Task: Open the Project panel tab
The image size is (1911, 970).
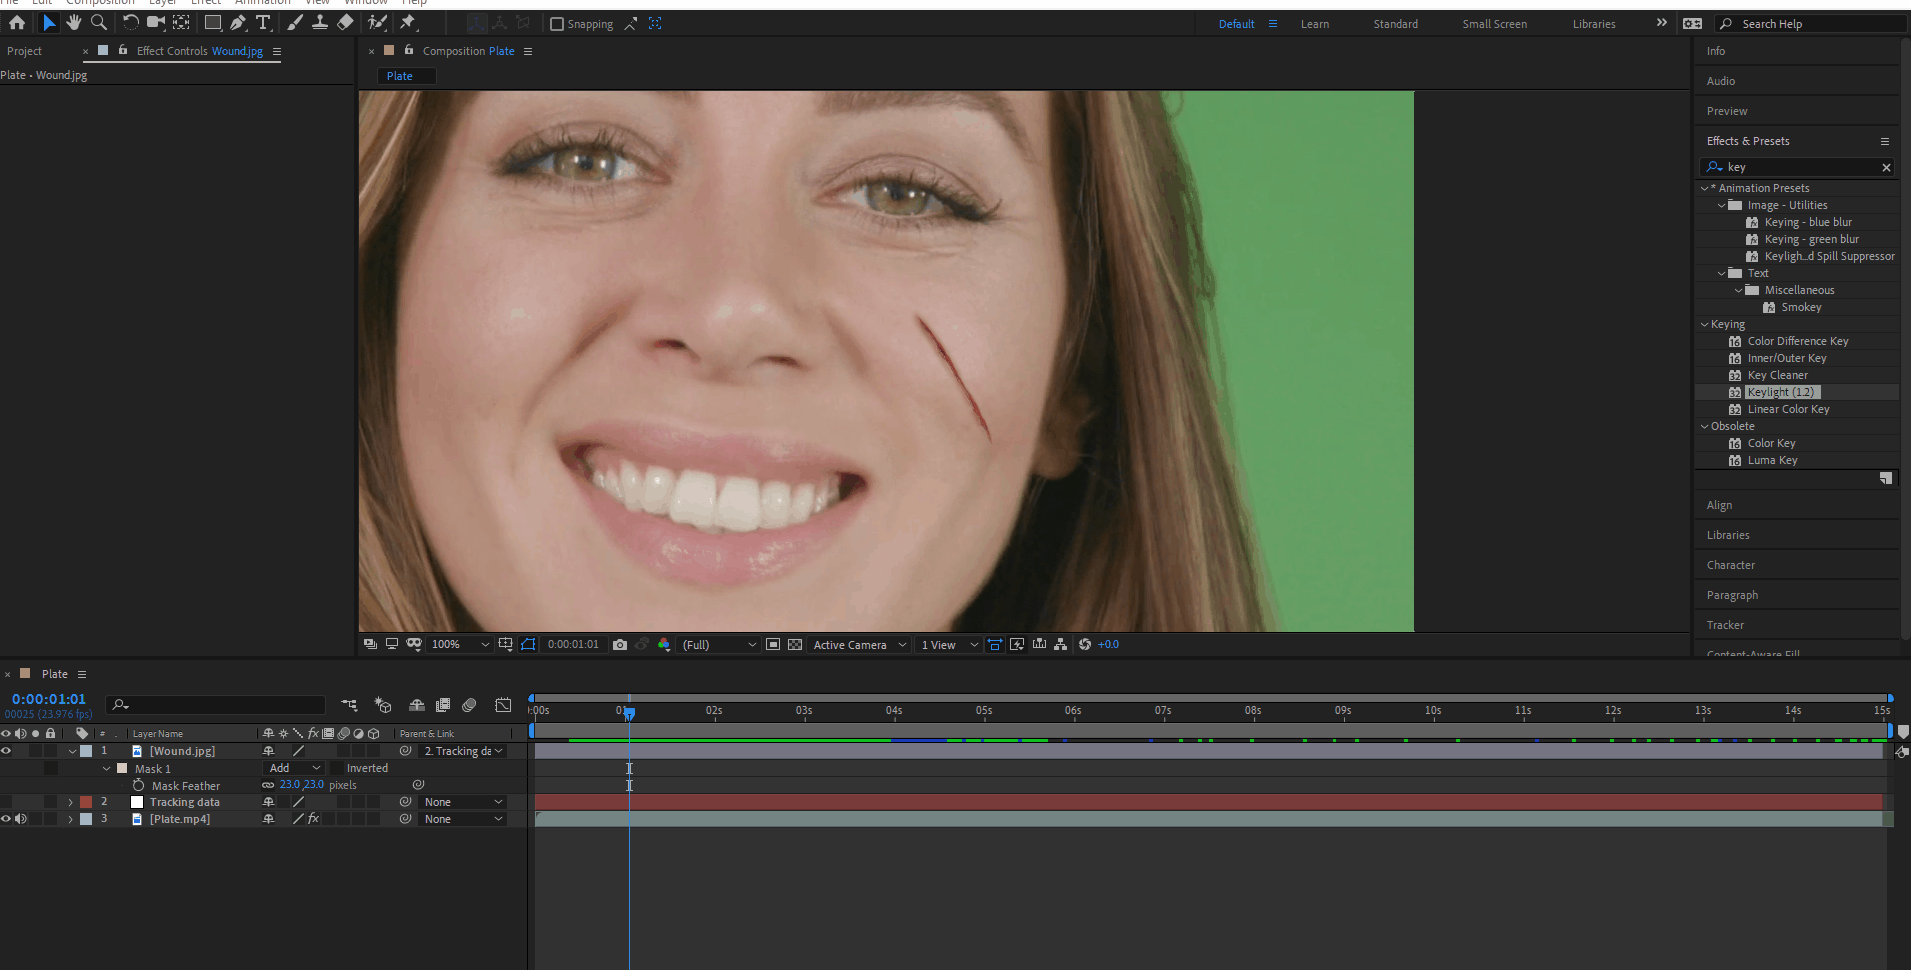Action: (x=24, y=51)
